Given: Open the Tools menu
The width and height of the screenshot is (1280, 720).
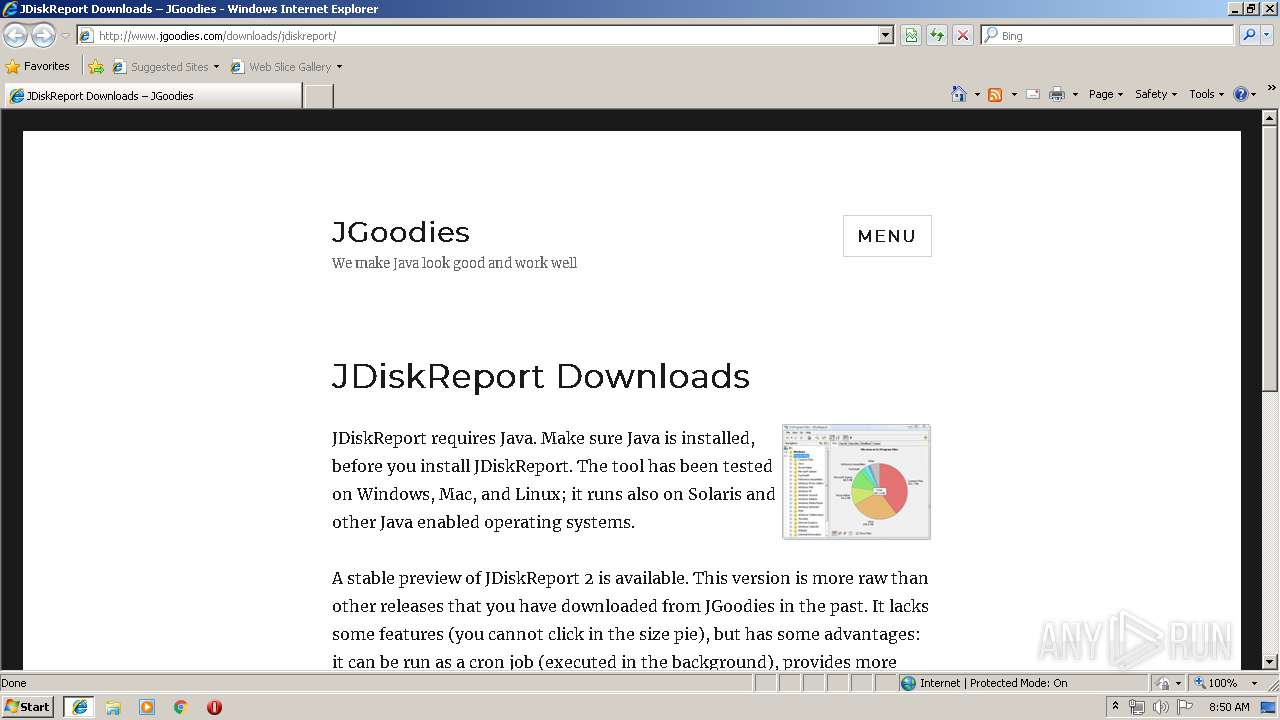Looking at the screenshot, I should point(1207,94).
